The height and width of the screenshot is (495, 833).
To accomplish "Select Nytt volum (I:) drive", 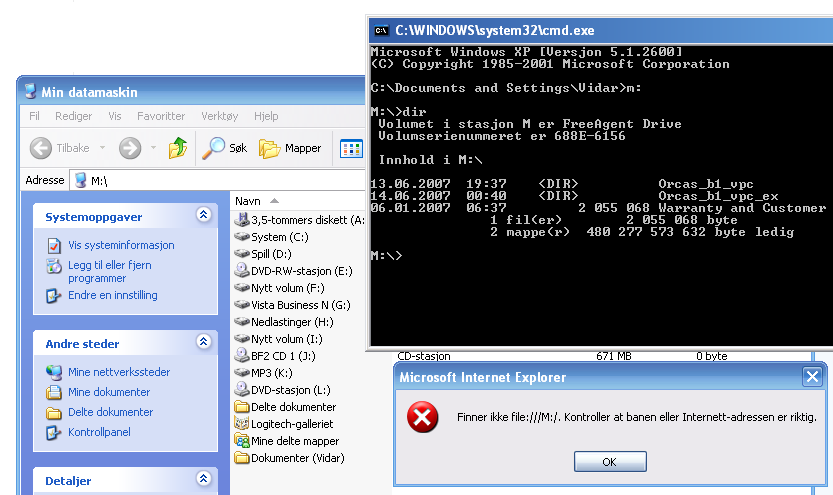I will pyautogui.click(x=278, y=339).
